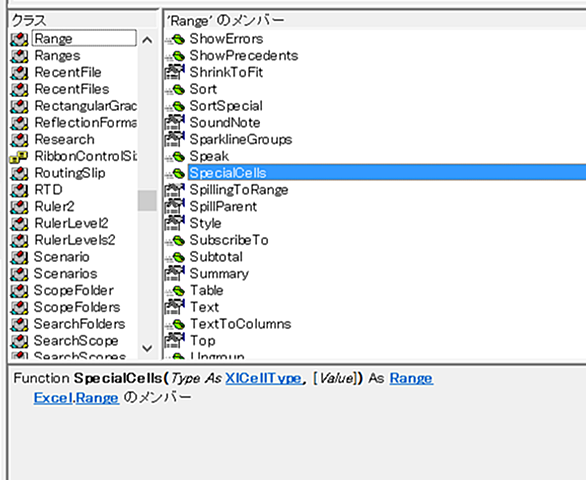Image resolution: width=586 pixels, height=480 pixels.
Task: Click class list scroll down arrow
Action: (x=147, y=348)
